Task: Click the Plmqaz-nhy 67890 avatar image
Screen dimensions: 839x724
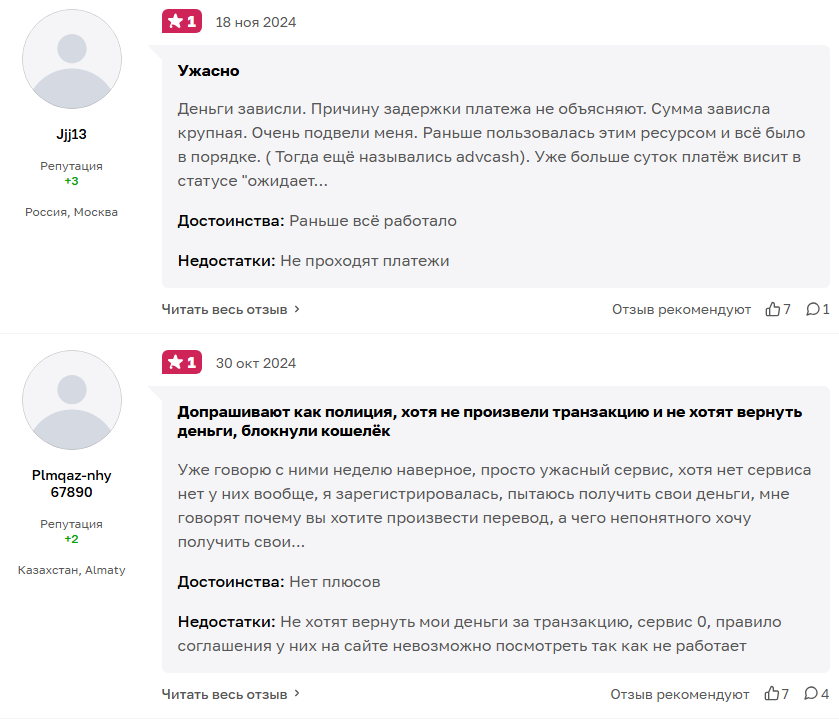Action: pos(72,400)
